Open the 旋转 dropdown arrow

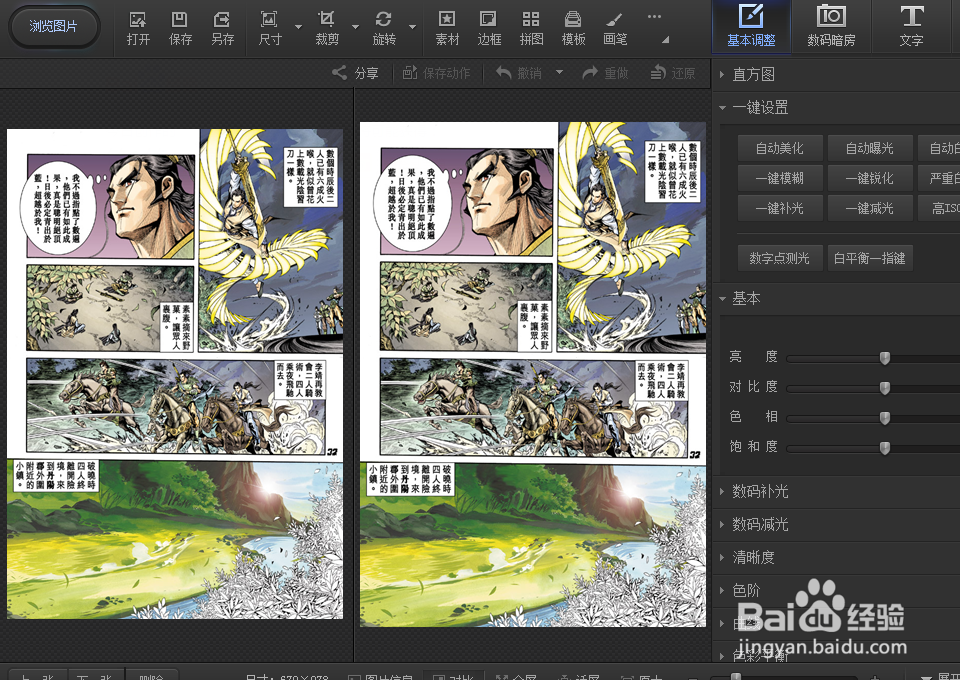point(412,27)
